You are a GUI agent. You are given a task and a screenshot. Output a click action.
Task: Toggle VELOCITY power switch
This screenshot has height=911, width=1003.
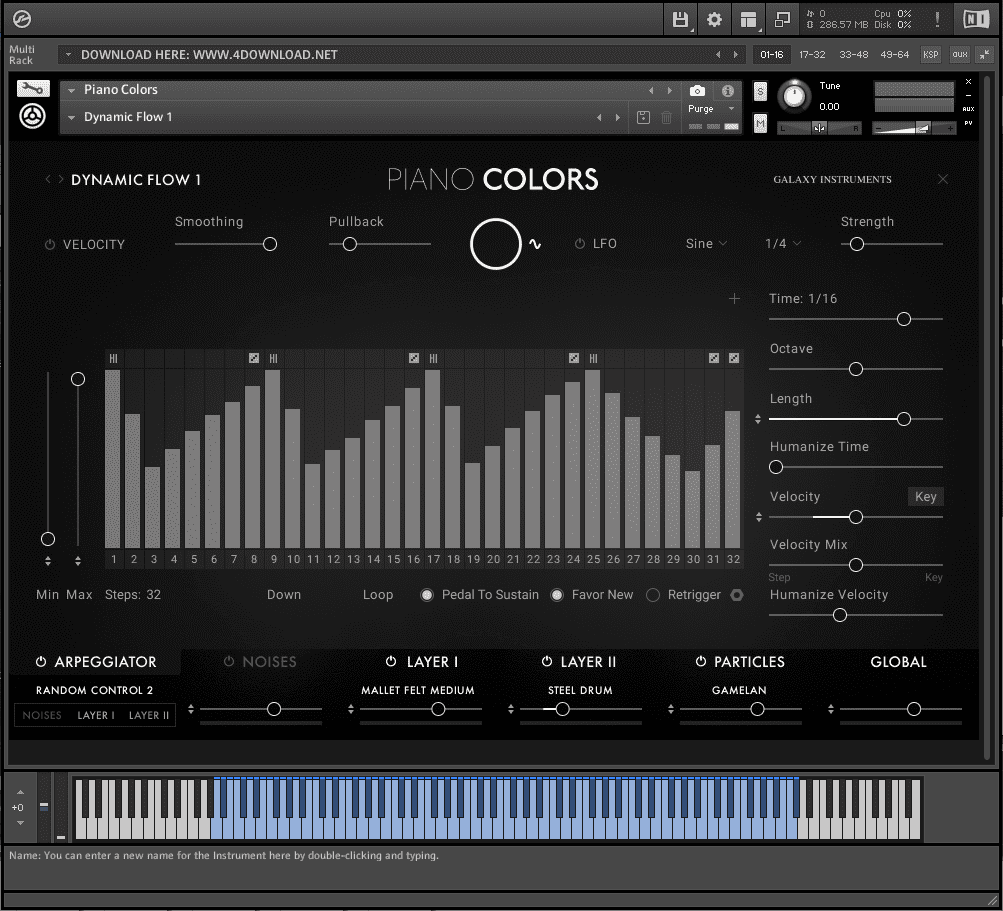click(50, 244)
